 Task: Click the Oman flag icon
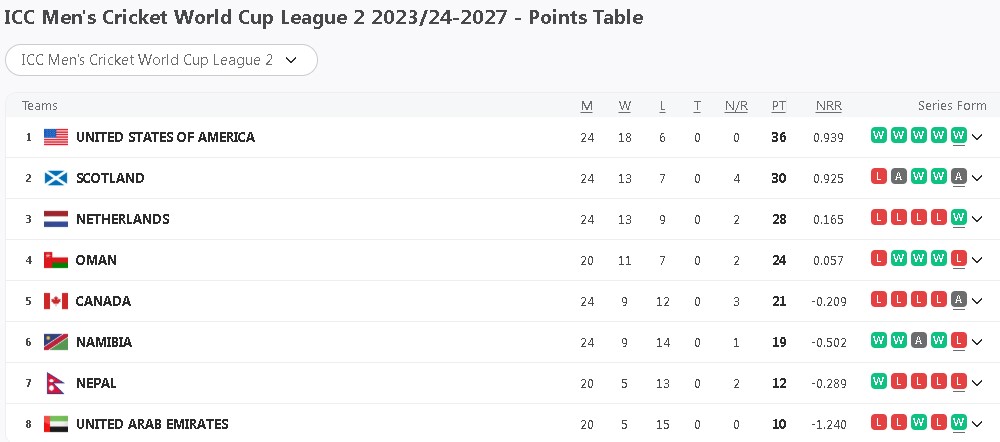point(56,260)
